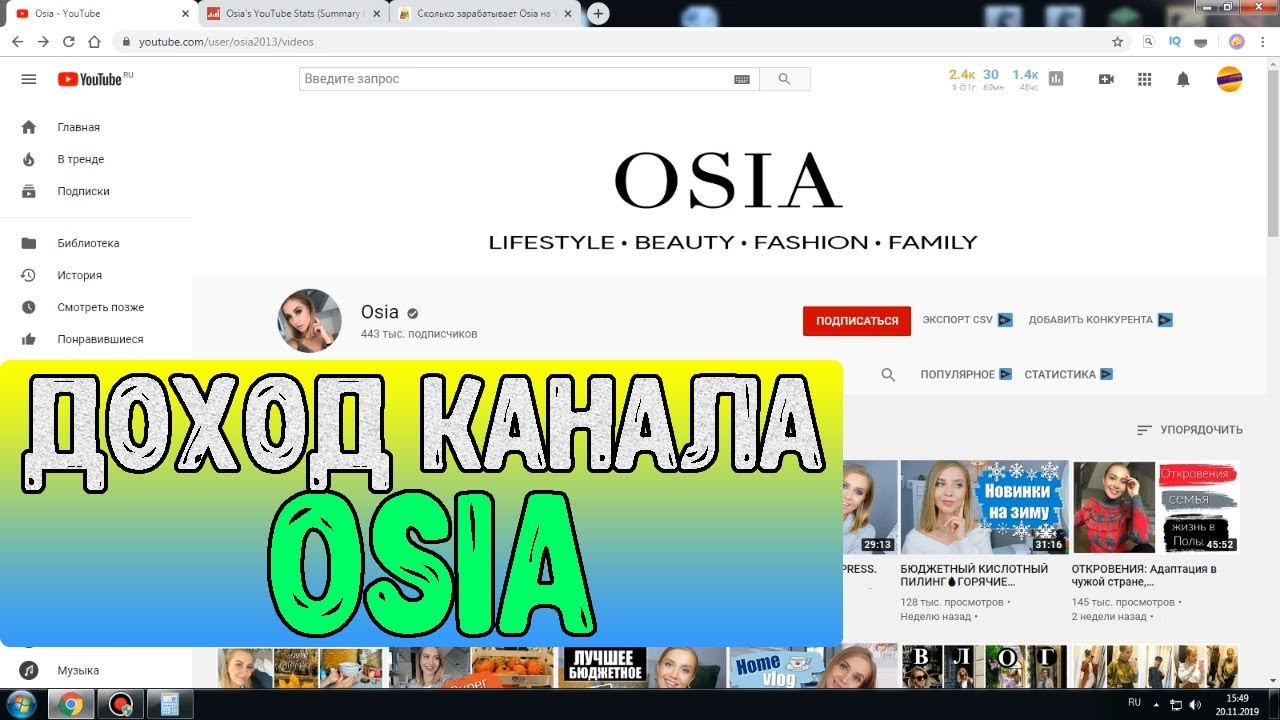This screenshot has width=1280, height=720.
Task: Click Добавить конкурента button
Action: 1100,320
